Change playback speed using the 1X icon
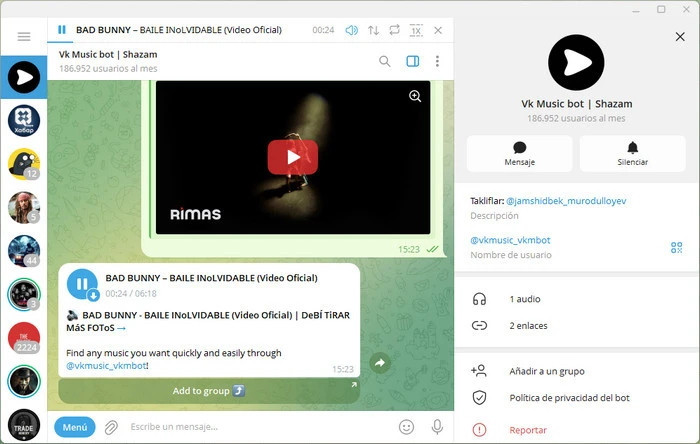The image size is (700, 444). (x=416, y=30)
